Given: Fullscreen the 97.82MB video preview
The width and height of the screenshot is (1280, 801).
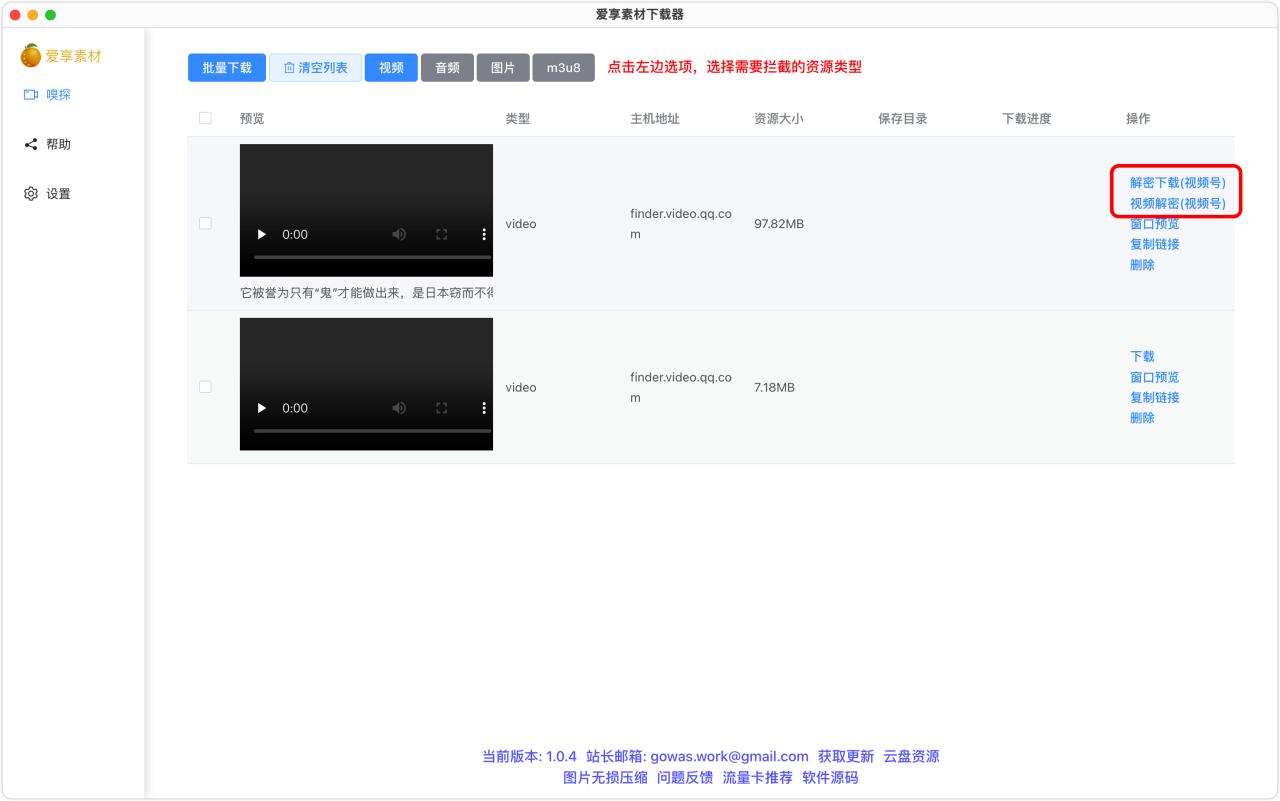Looking at the screenshot, I should click(441, 234).
